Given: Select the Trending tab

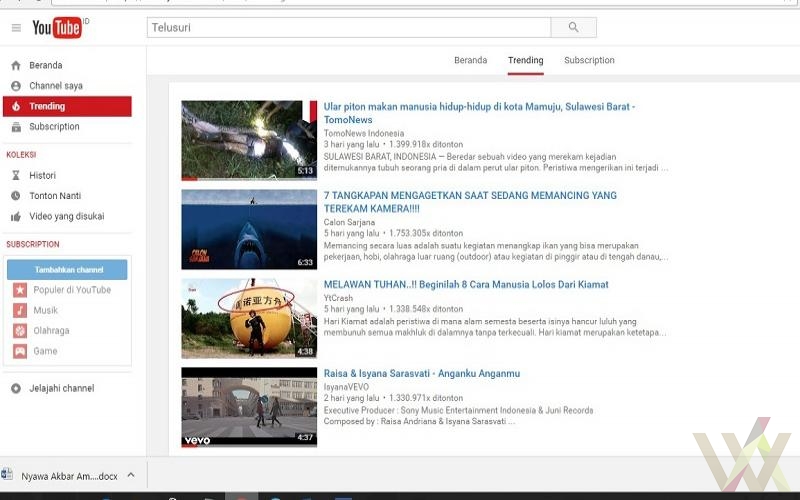Looking at the screenshot, I should [526, 60].
